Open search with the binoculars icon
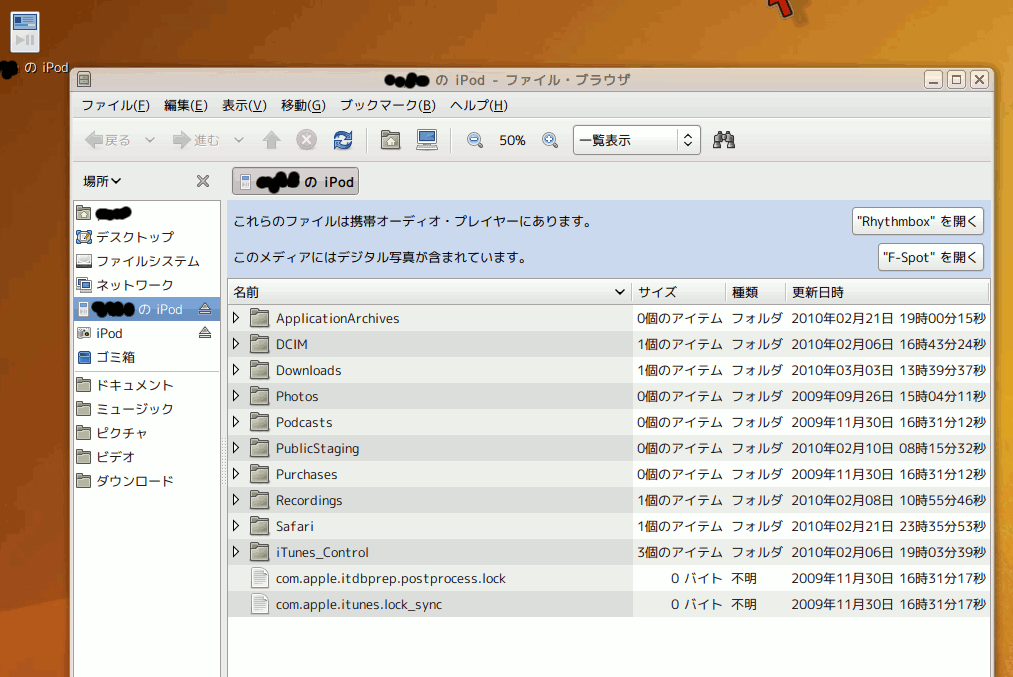1013x677 pixels. click(x=724, y=140)
